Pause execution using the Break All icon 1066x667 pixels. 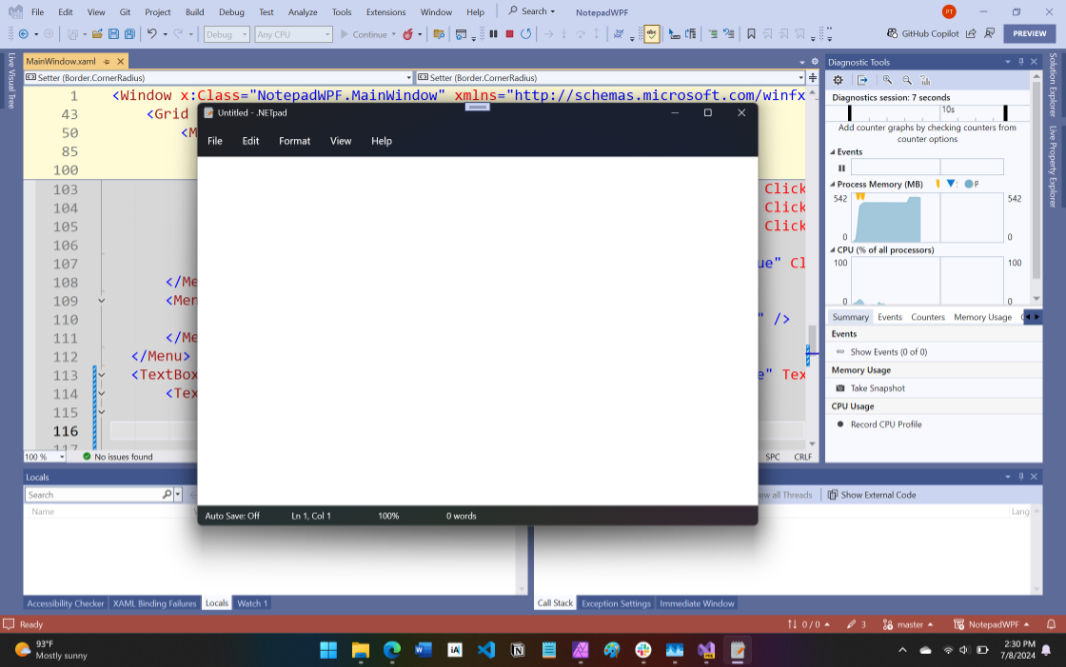pos(493,33)
